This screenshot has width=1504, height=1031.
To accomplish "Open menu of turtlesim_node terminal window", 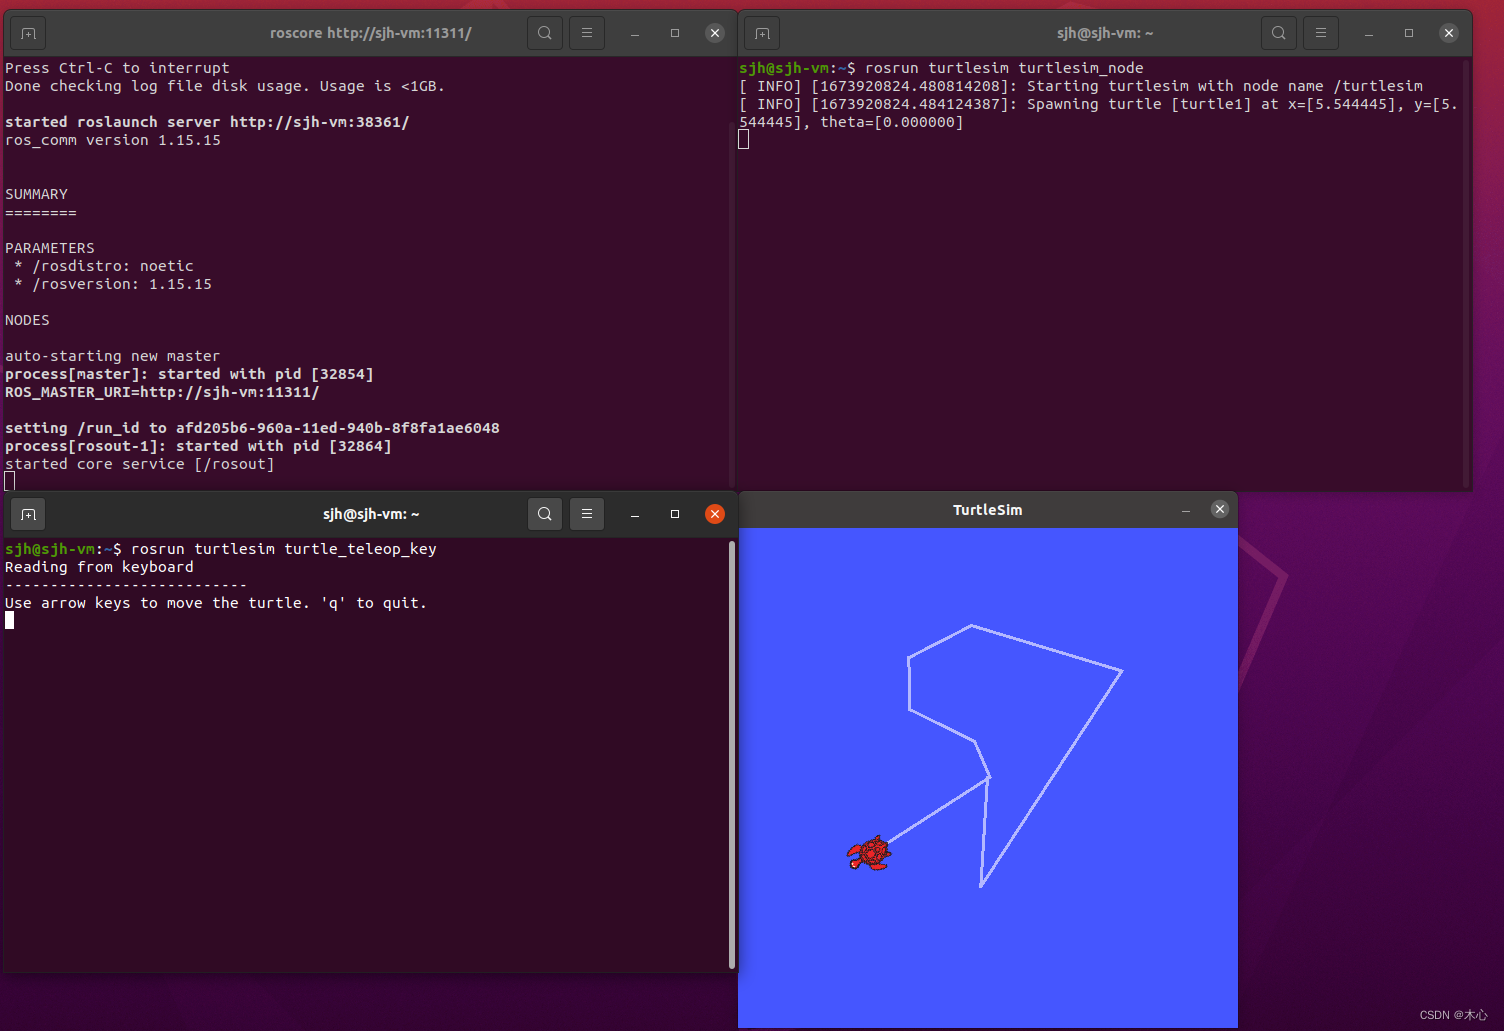I will (1321, 33).
